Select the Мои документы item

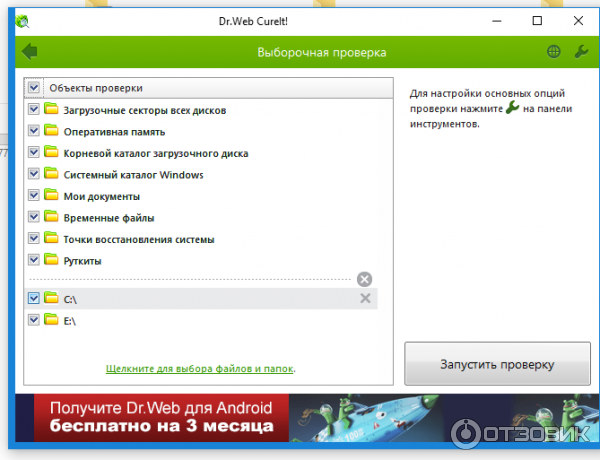pos(101,196)
